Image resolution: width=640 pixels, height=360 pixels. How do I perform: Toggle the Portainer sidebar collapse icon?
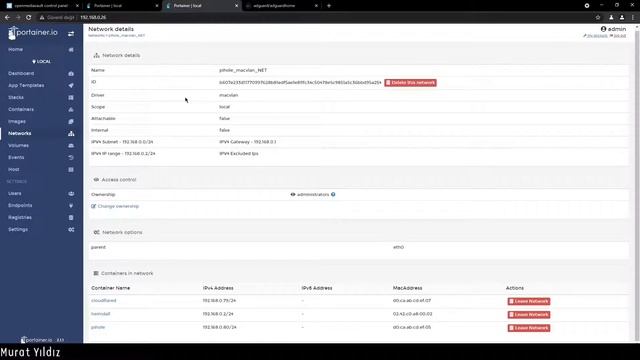71,33
